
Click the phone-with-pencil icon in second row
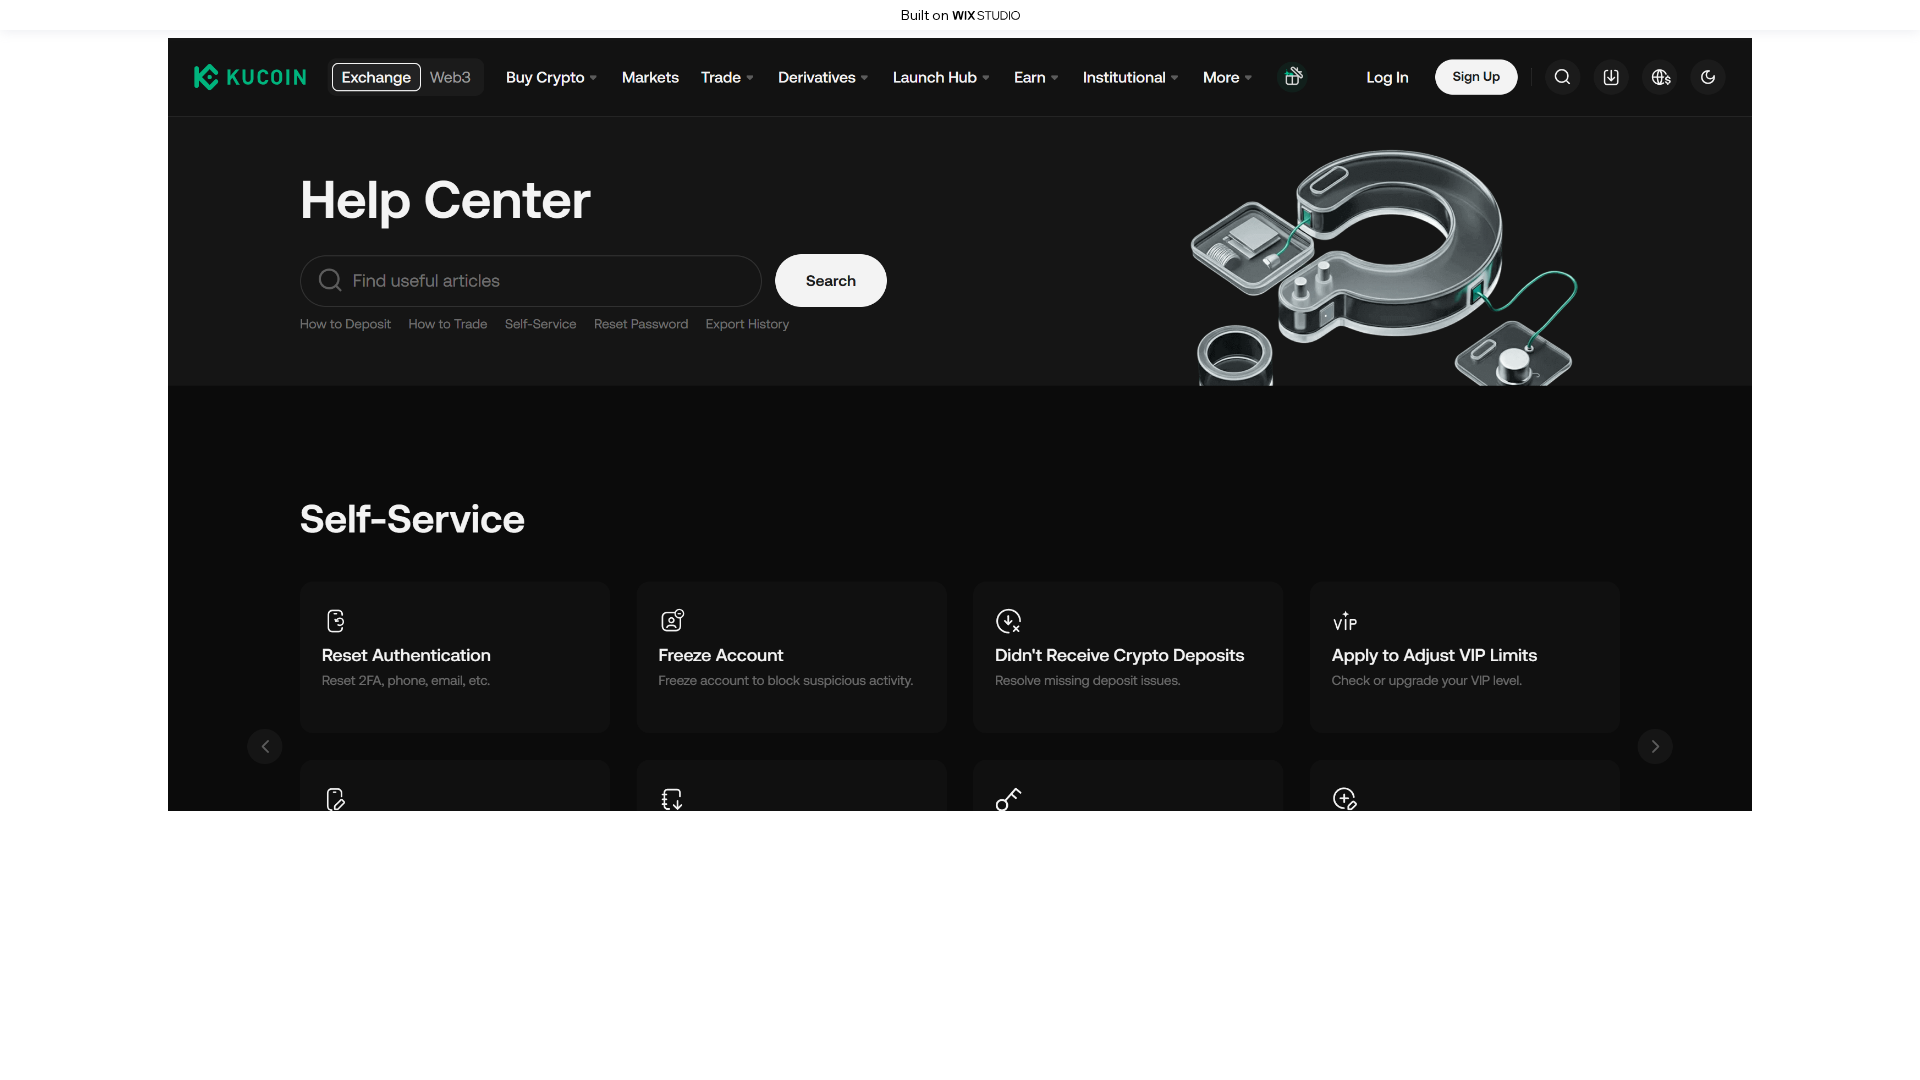click(336, 799)
